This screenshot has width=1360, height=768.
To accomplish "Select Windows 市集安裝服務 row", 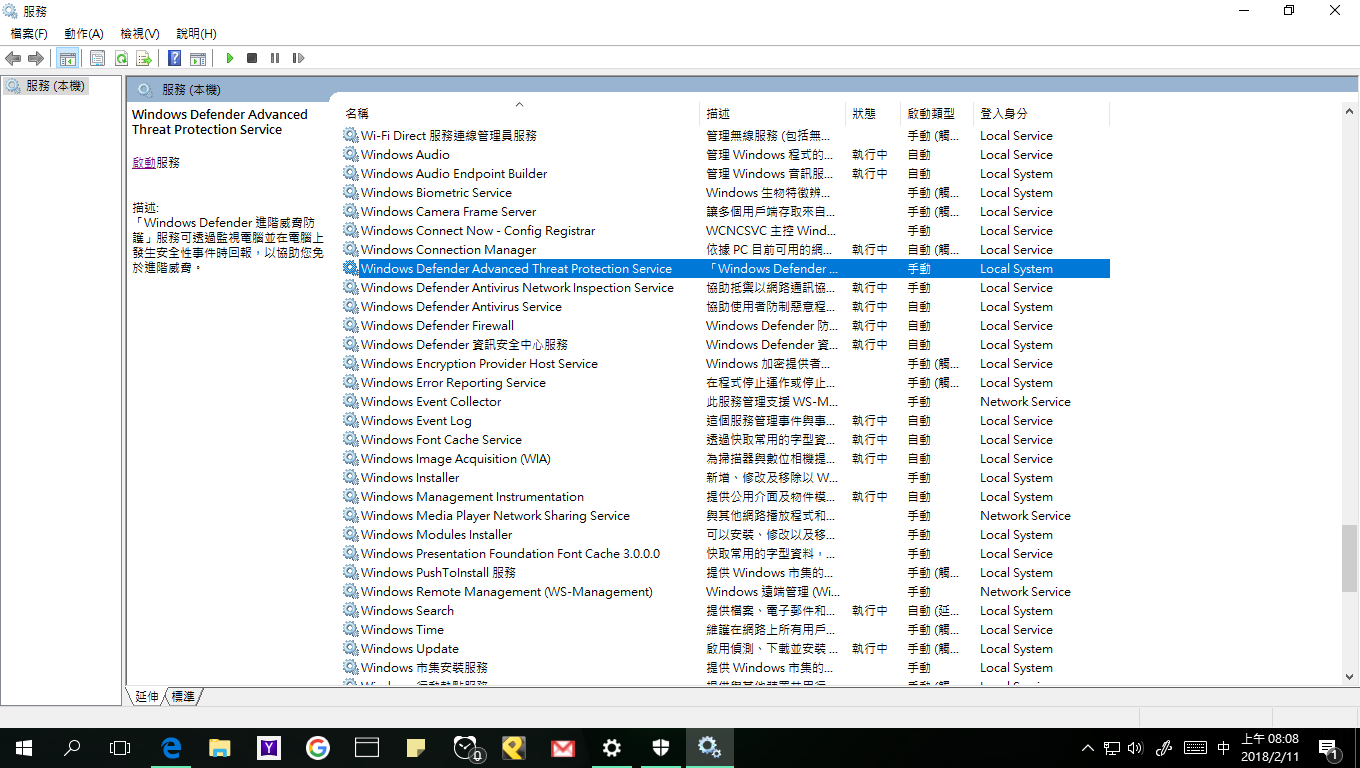I will coord(725,667).
